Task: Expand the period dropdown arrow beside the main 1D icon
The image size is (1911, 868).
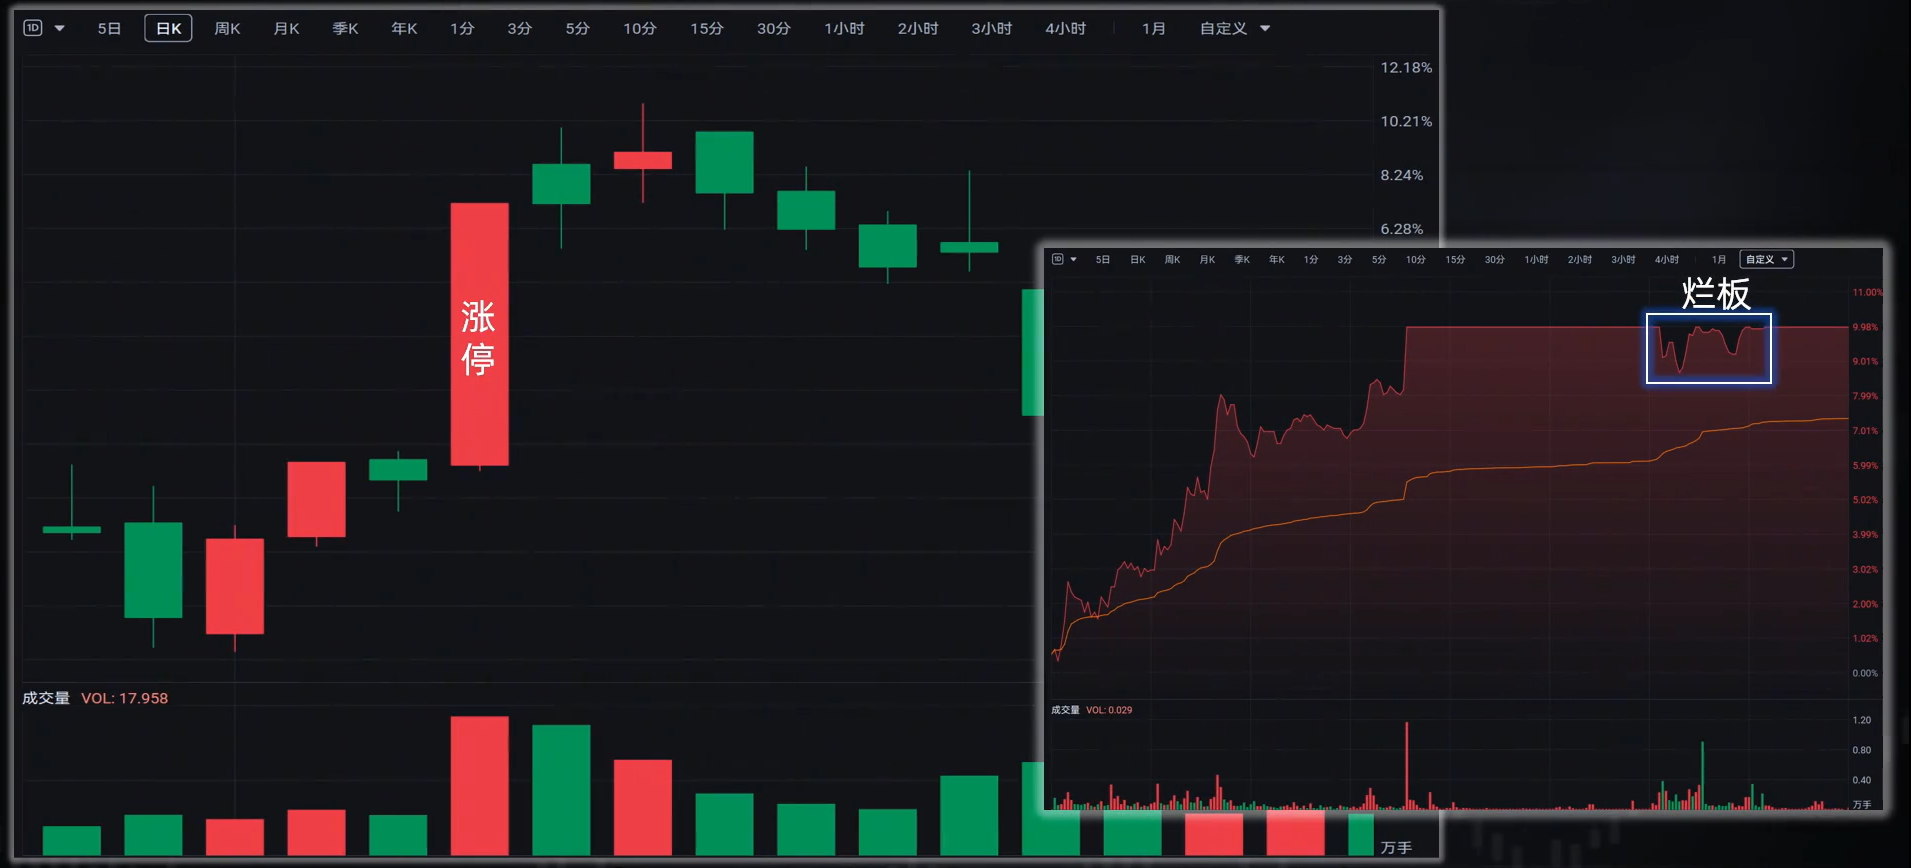Action: [60, 28]
